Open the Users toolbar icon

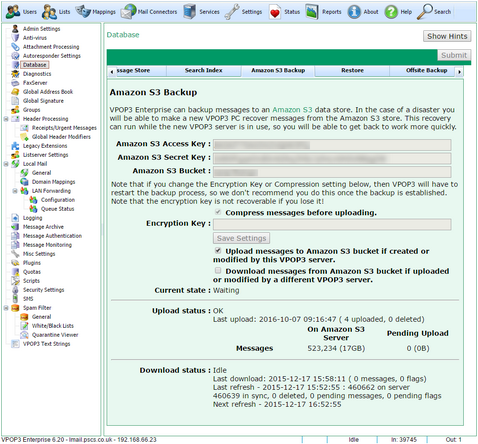pos(13,12)
